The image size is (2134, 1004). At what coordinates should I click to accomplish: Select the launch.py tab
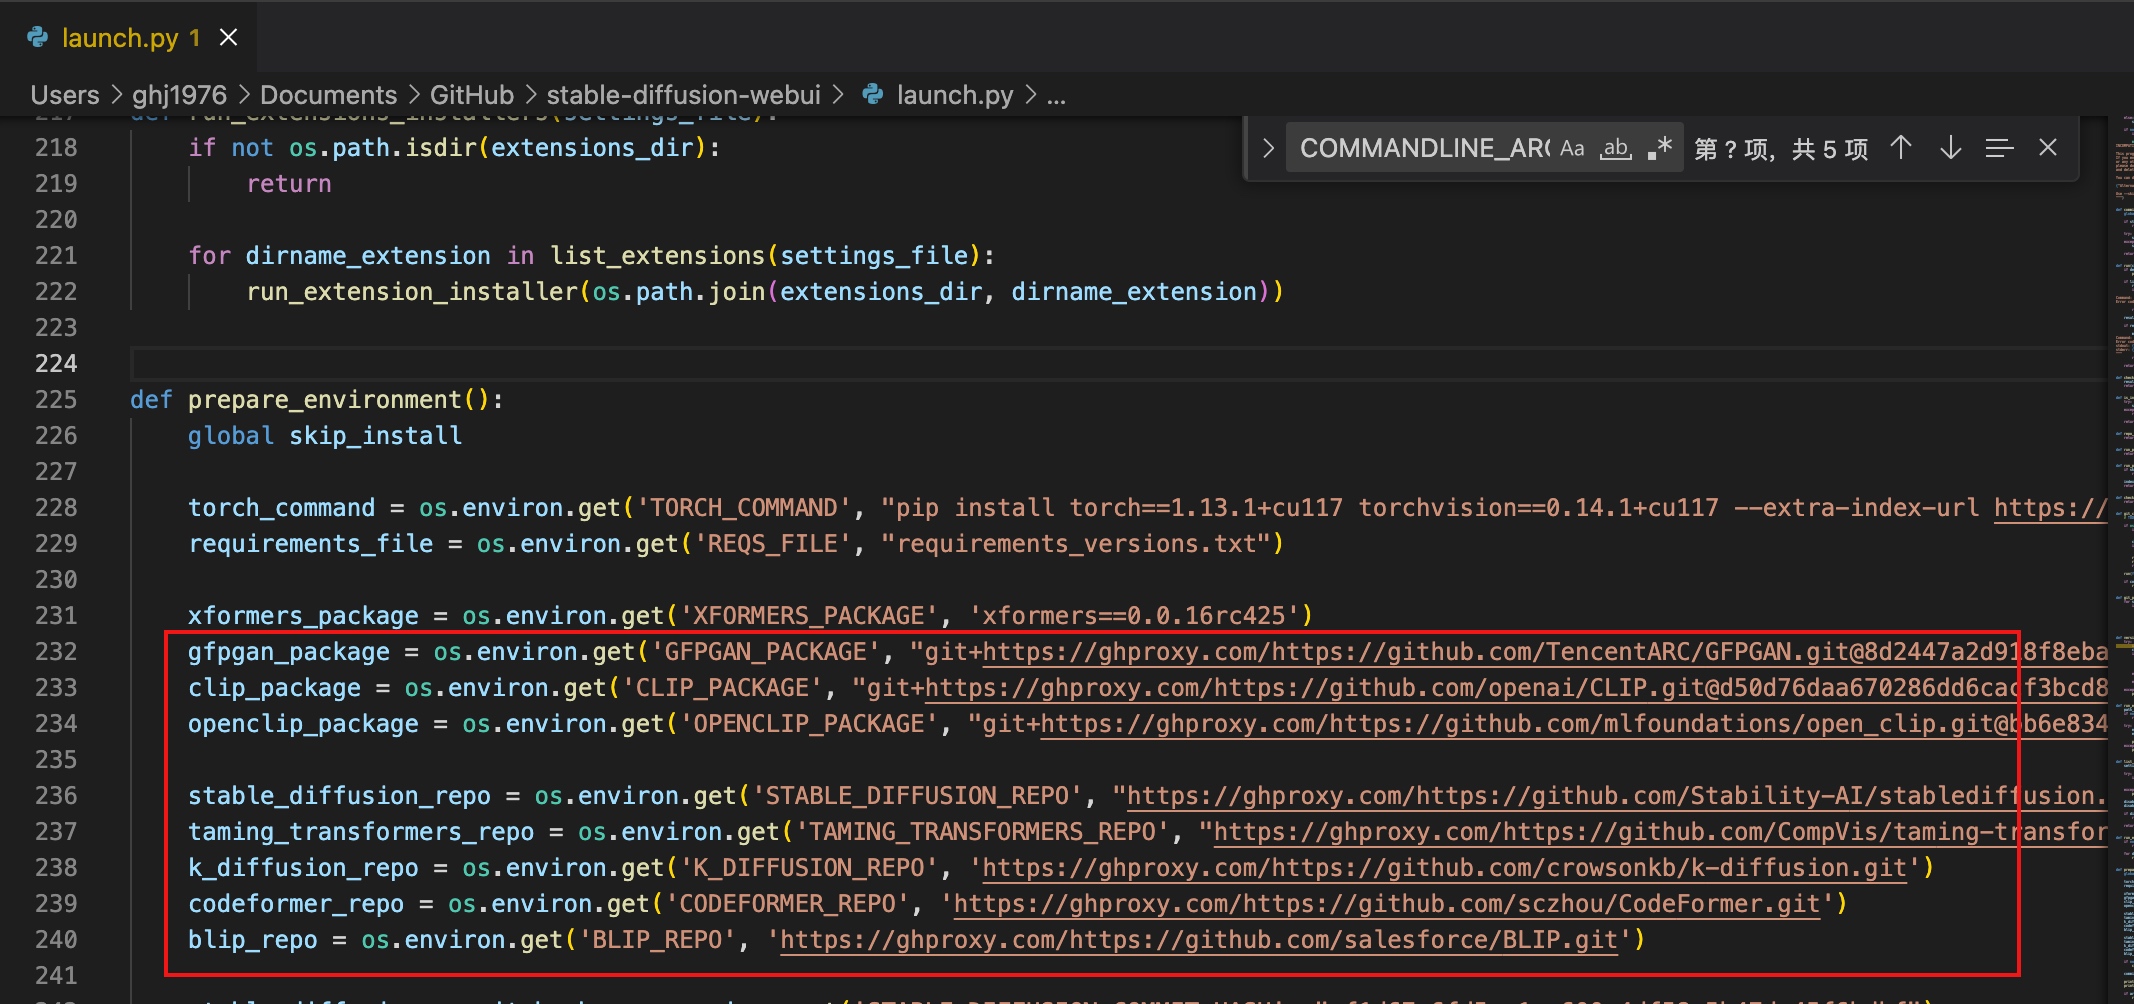pos(128,38)
